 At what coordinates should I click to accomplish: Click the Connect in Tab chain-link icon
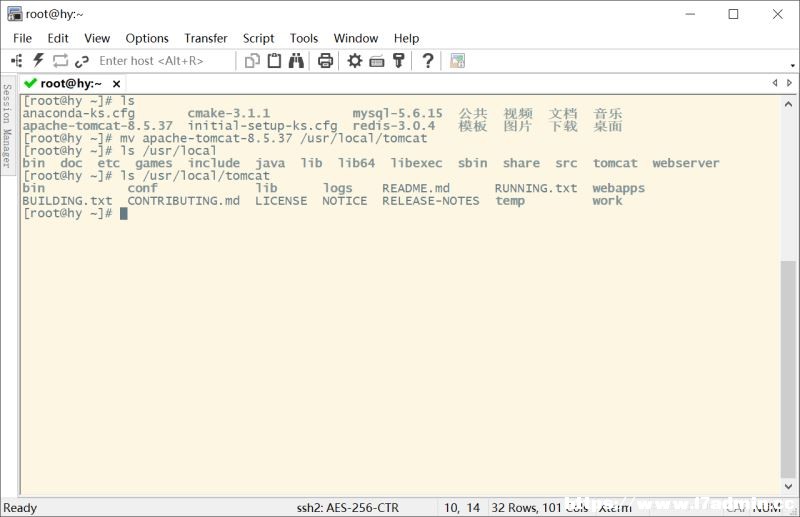click(82, 61)
